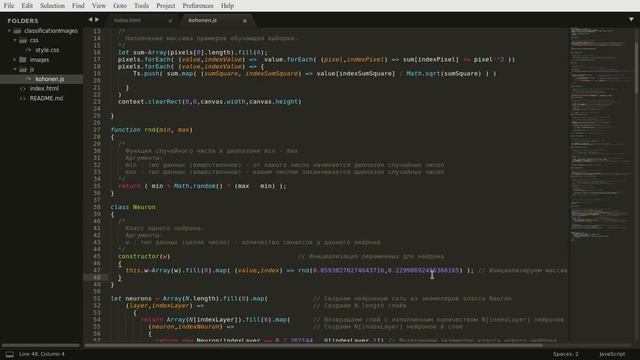Close the kohonen.js tab
The width and height of the screenshot is (640, 360).
point(244,21)
